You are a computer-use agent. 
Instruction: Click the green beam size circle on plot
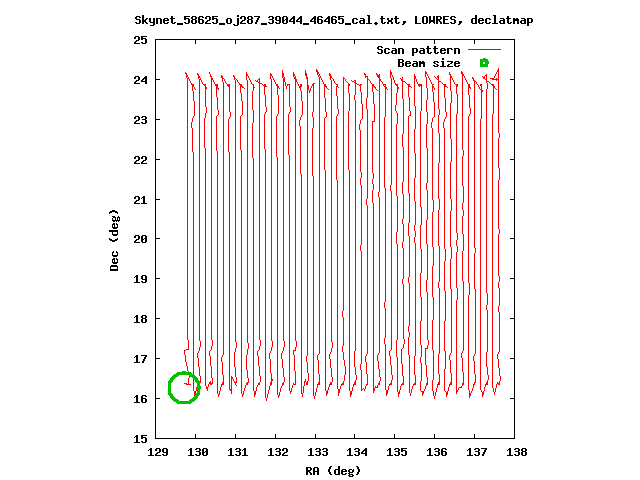[184, 387]
